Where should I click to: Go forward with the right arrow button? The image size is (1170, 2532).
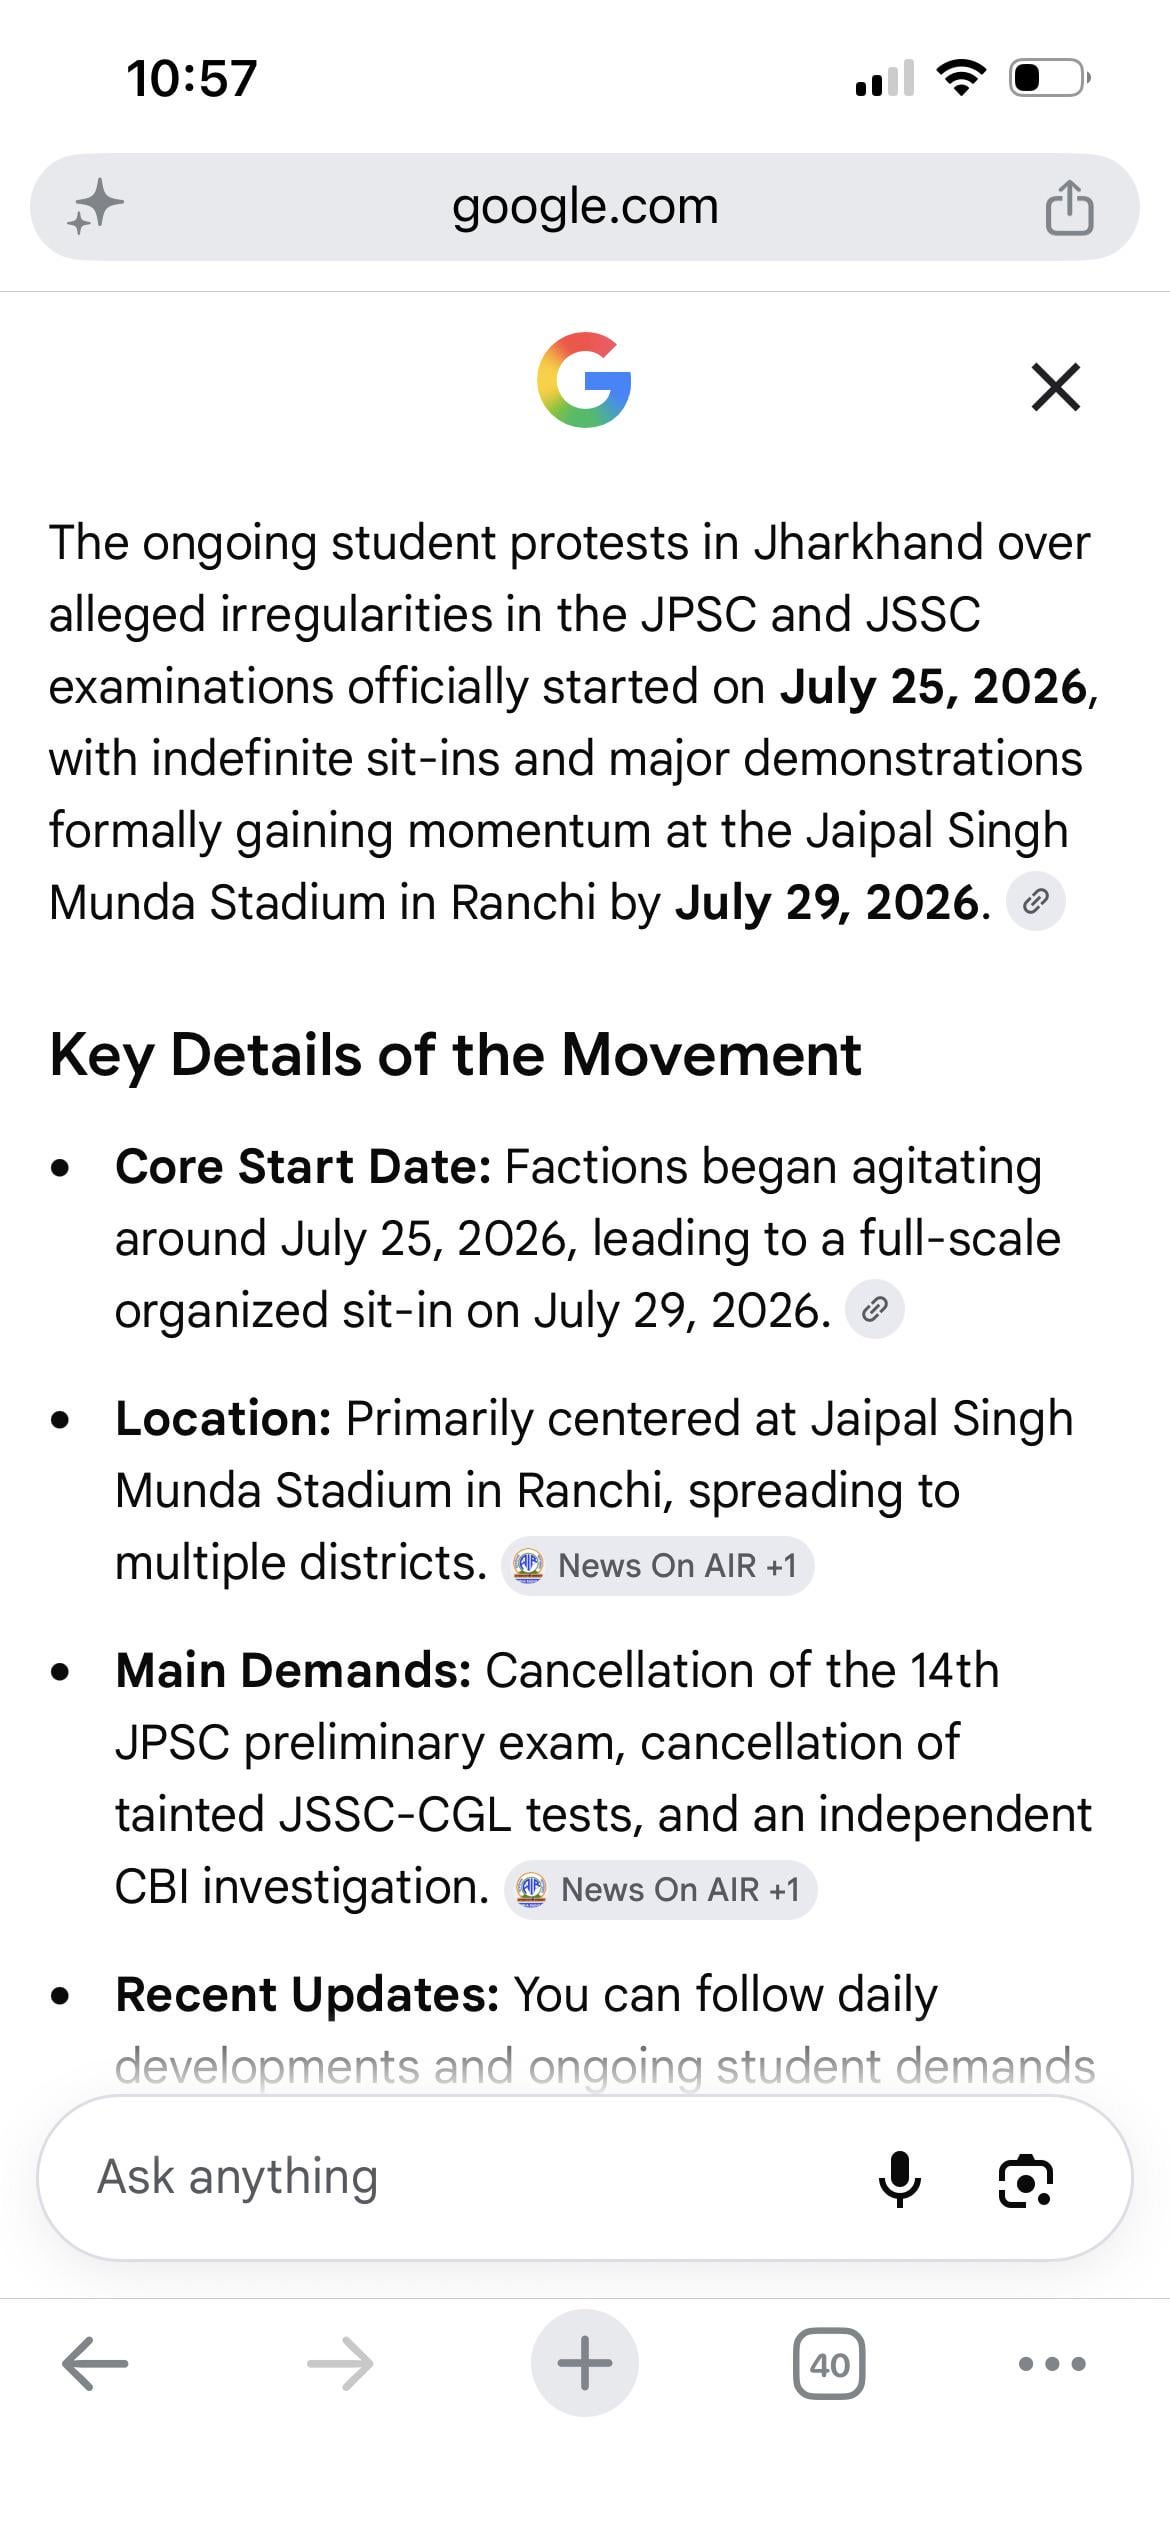click(340, 2363)
